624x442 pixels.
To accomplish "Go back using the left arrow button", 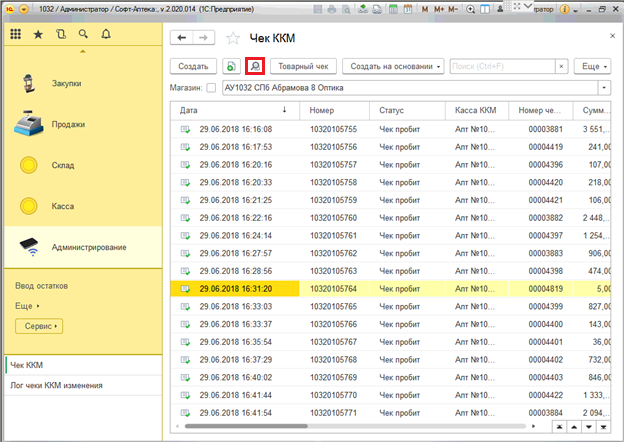I will [x=182, y=38].
